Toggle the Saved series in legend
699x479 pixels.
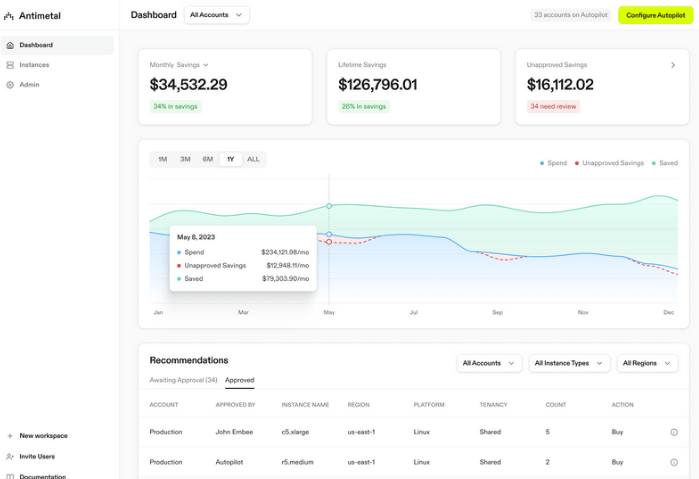coord(664,163)
